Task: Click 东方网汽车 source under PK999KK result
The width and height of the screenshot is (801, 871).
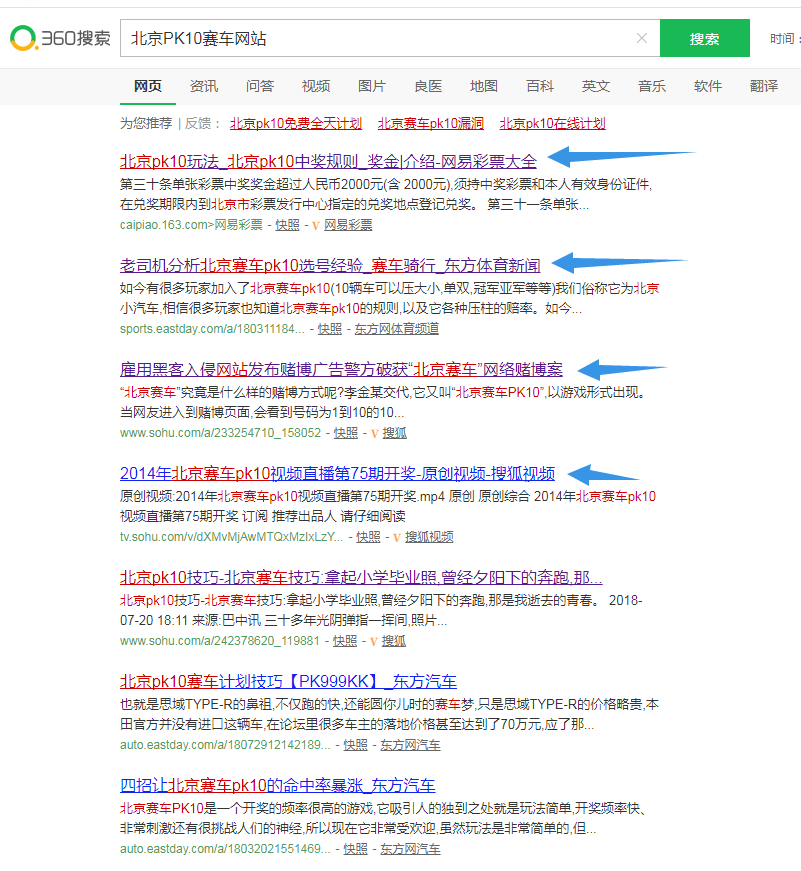Action: 410,745
